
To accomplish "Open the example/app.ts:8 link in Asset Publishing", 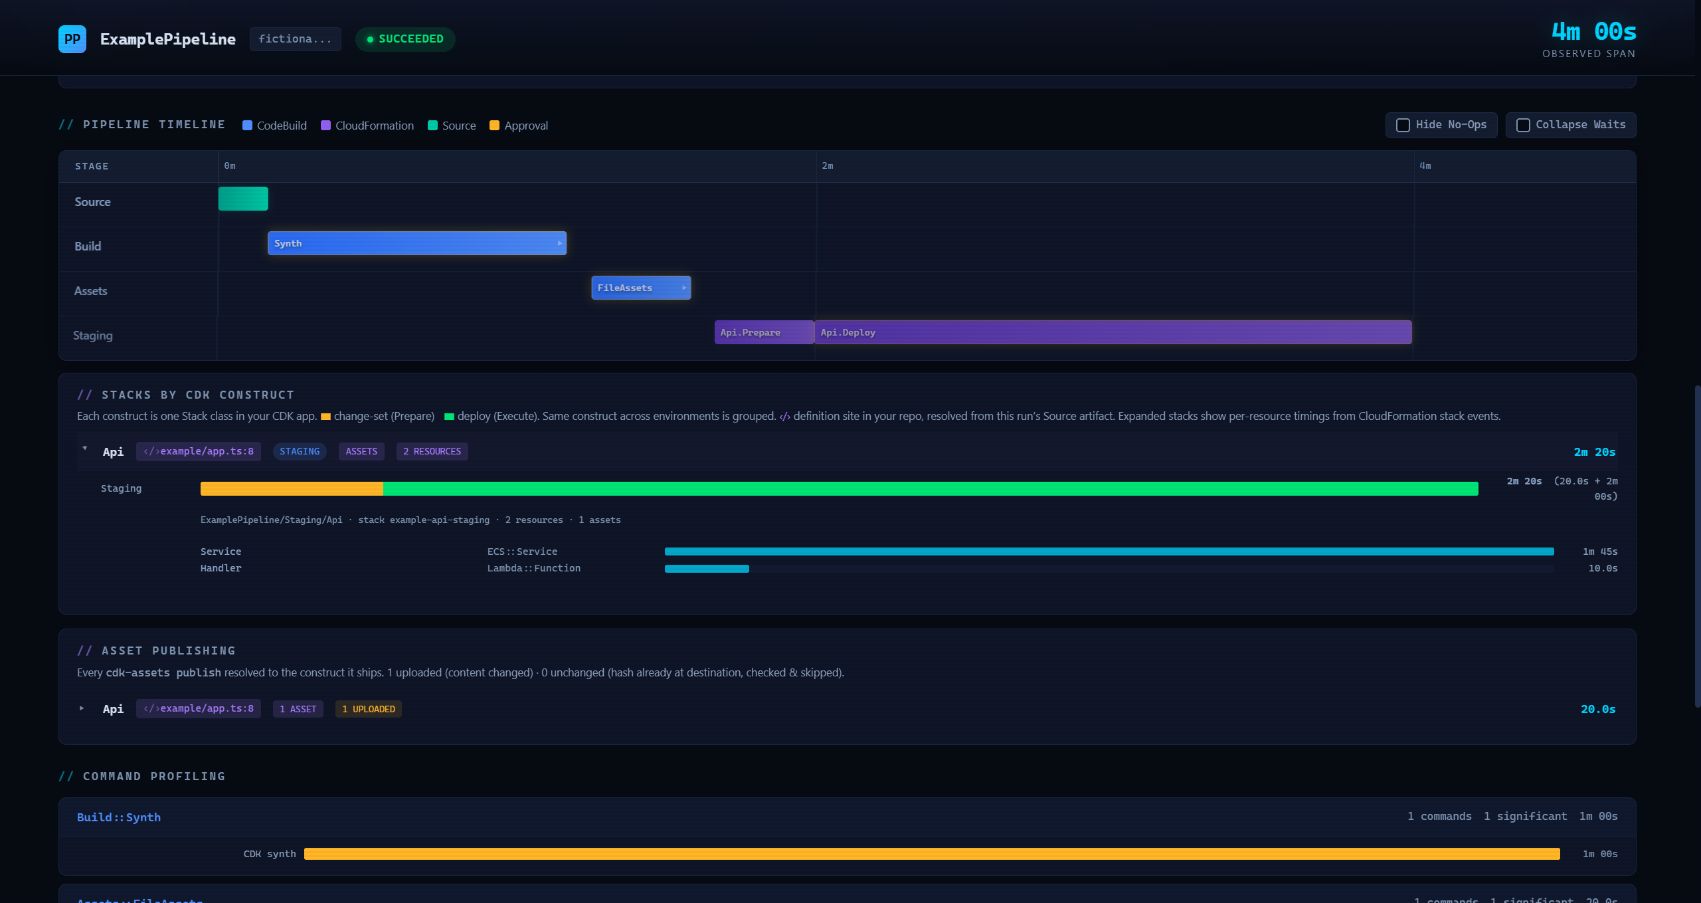I will (198, 708).
